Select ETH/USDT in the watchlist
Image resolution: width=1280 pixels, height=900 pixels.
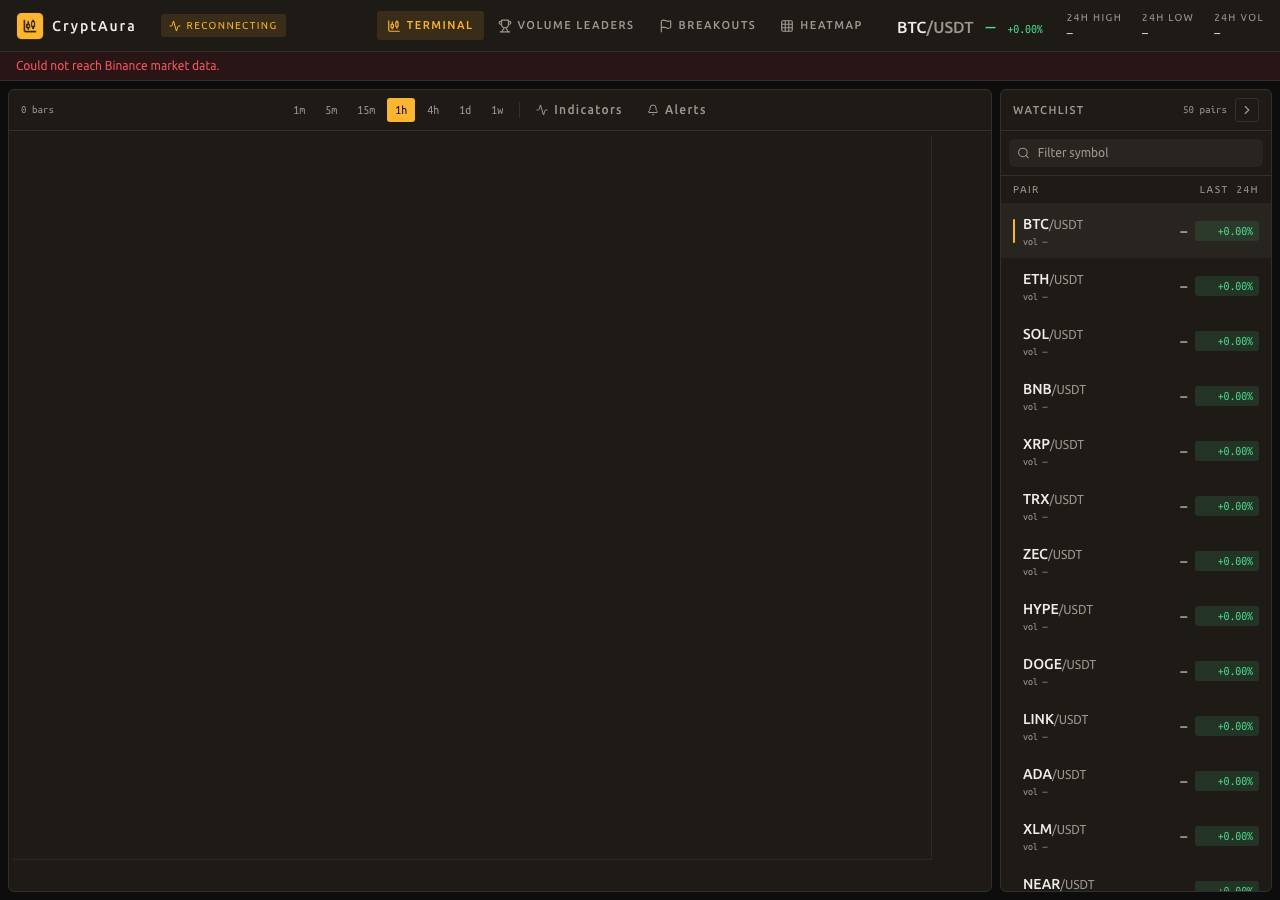(1136, 286)
